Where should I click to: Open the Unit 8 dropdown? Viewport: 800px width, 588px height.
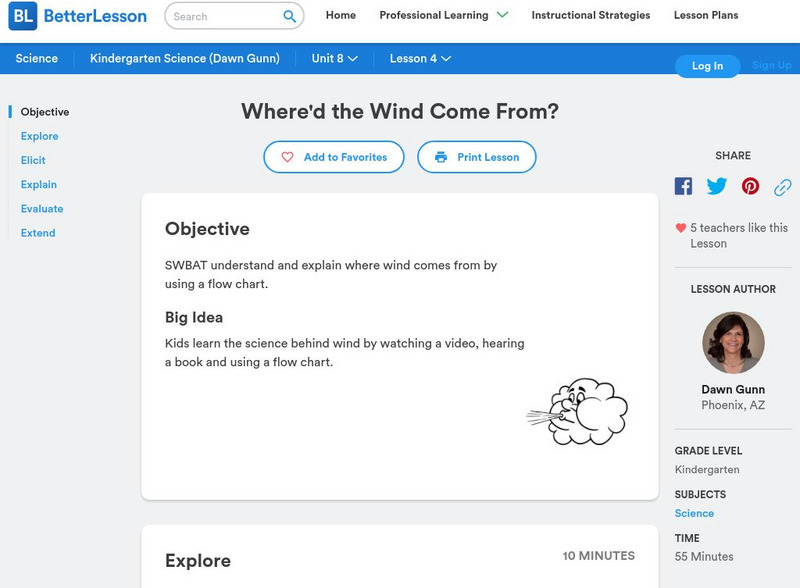coord(335,58)
